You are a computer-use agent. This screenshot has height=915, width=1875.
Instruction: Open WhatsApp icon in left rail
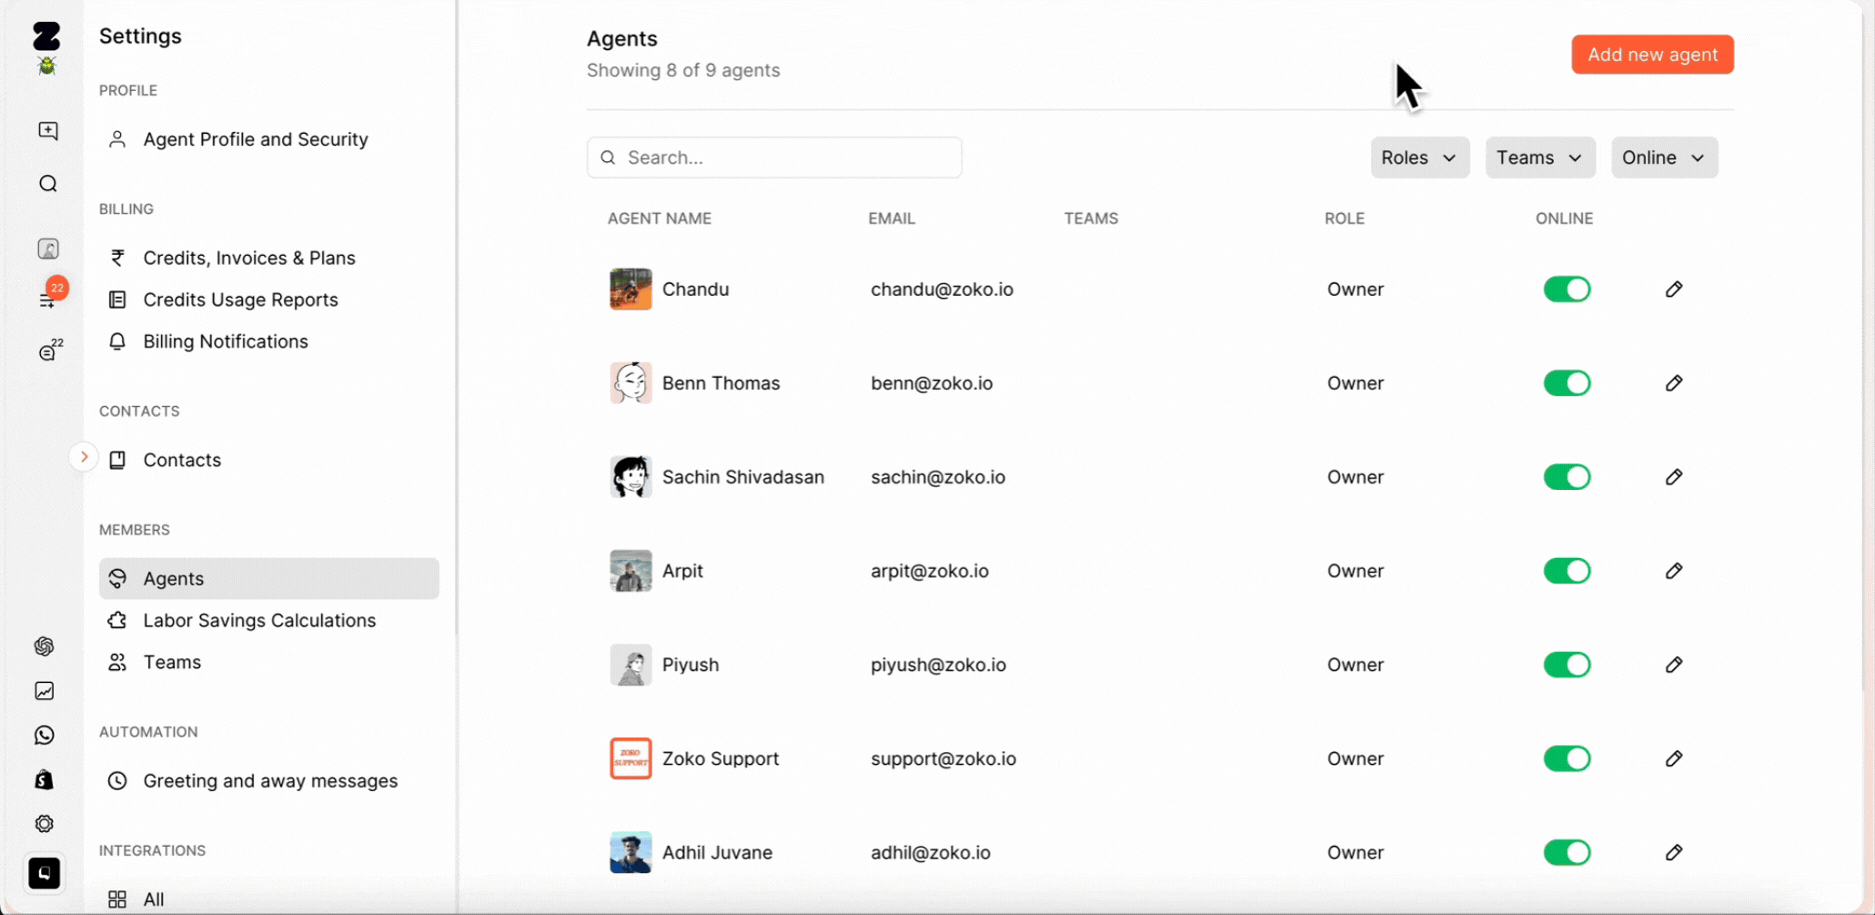pyautogui.click(x=44, y=735)
